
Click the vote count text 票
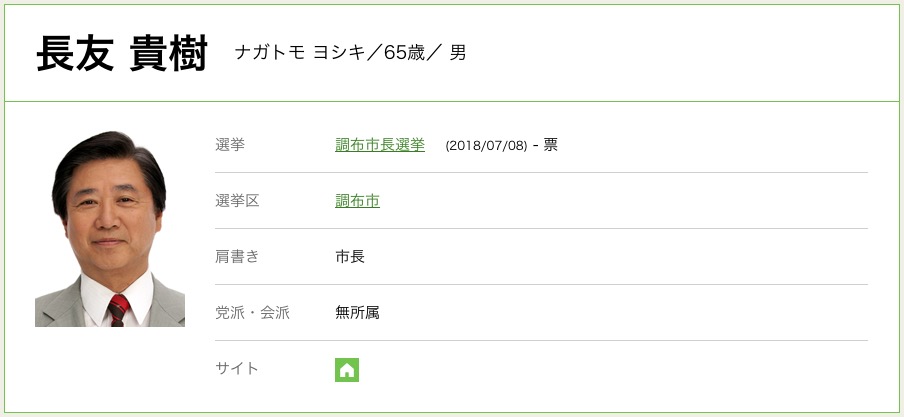pos(551,146)
